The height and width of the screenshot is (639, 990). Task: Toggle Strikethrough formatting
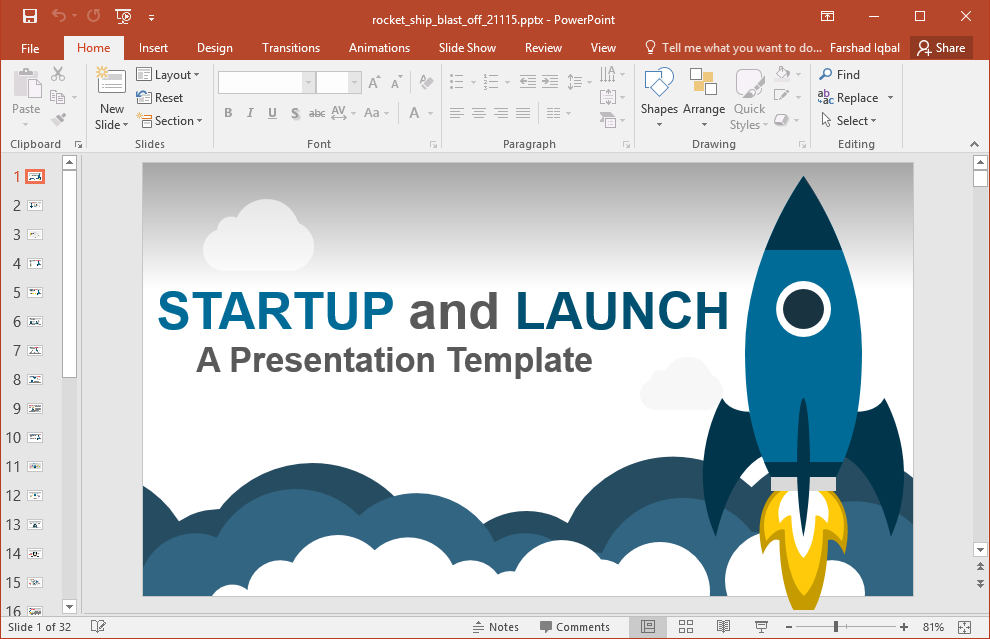coord(317,113)
